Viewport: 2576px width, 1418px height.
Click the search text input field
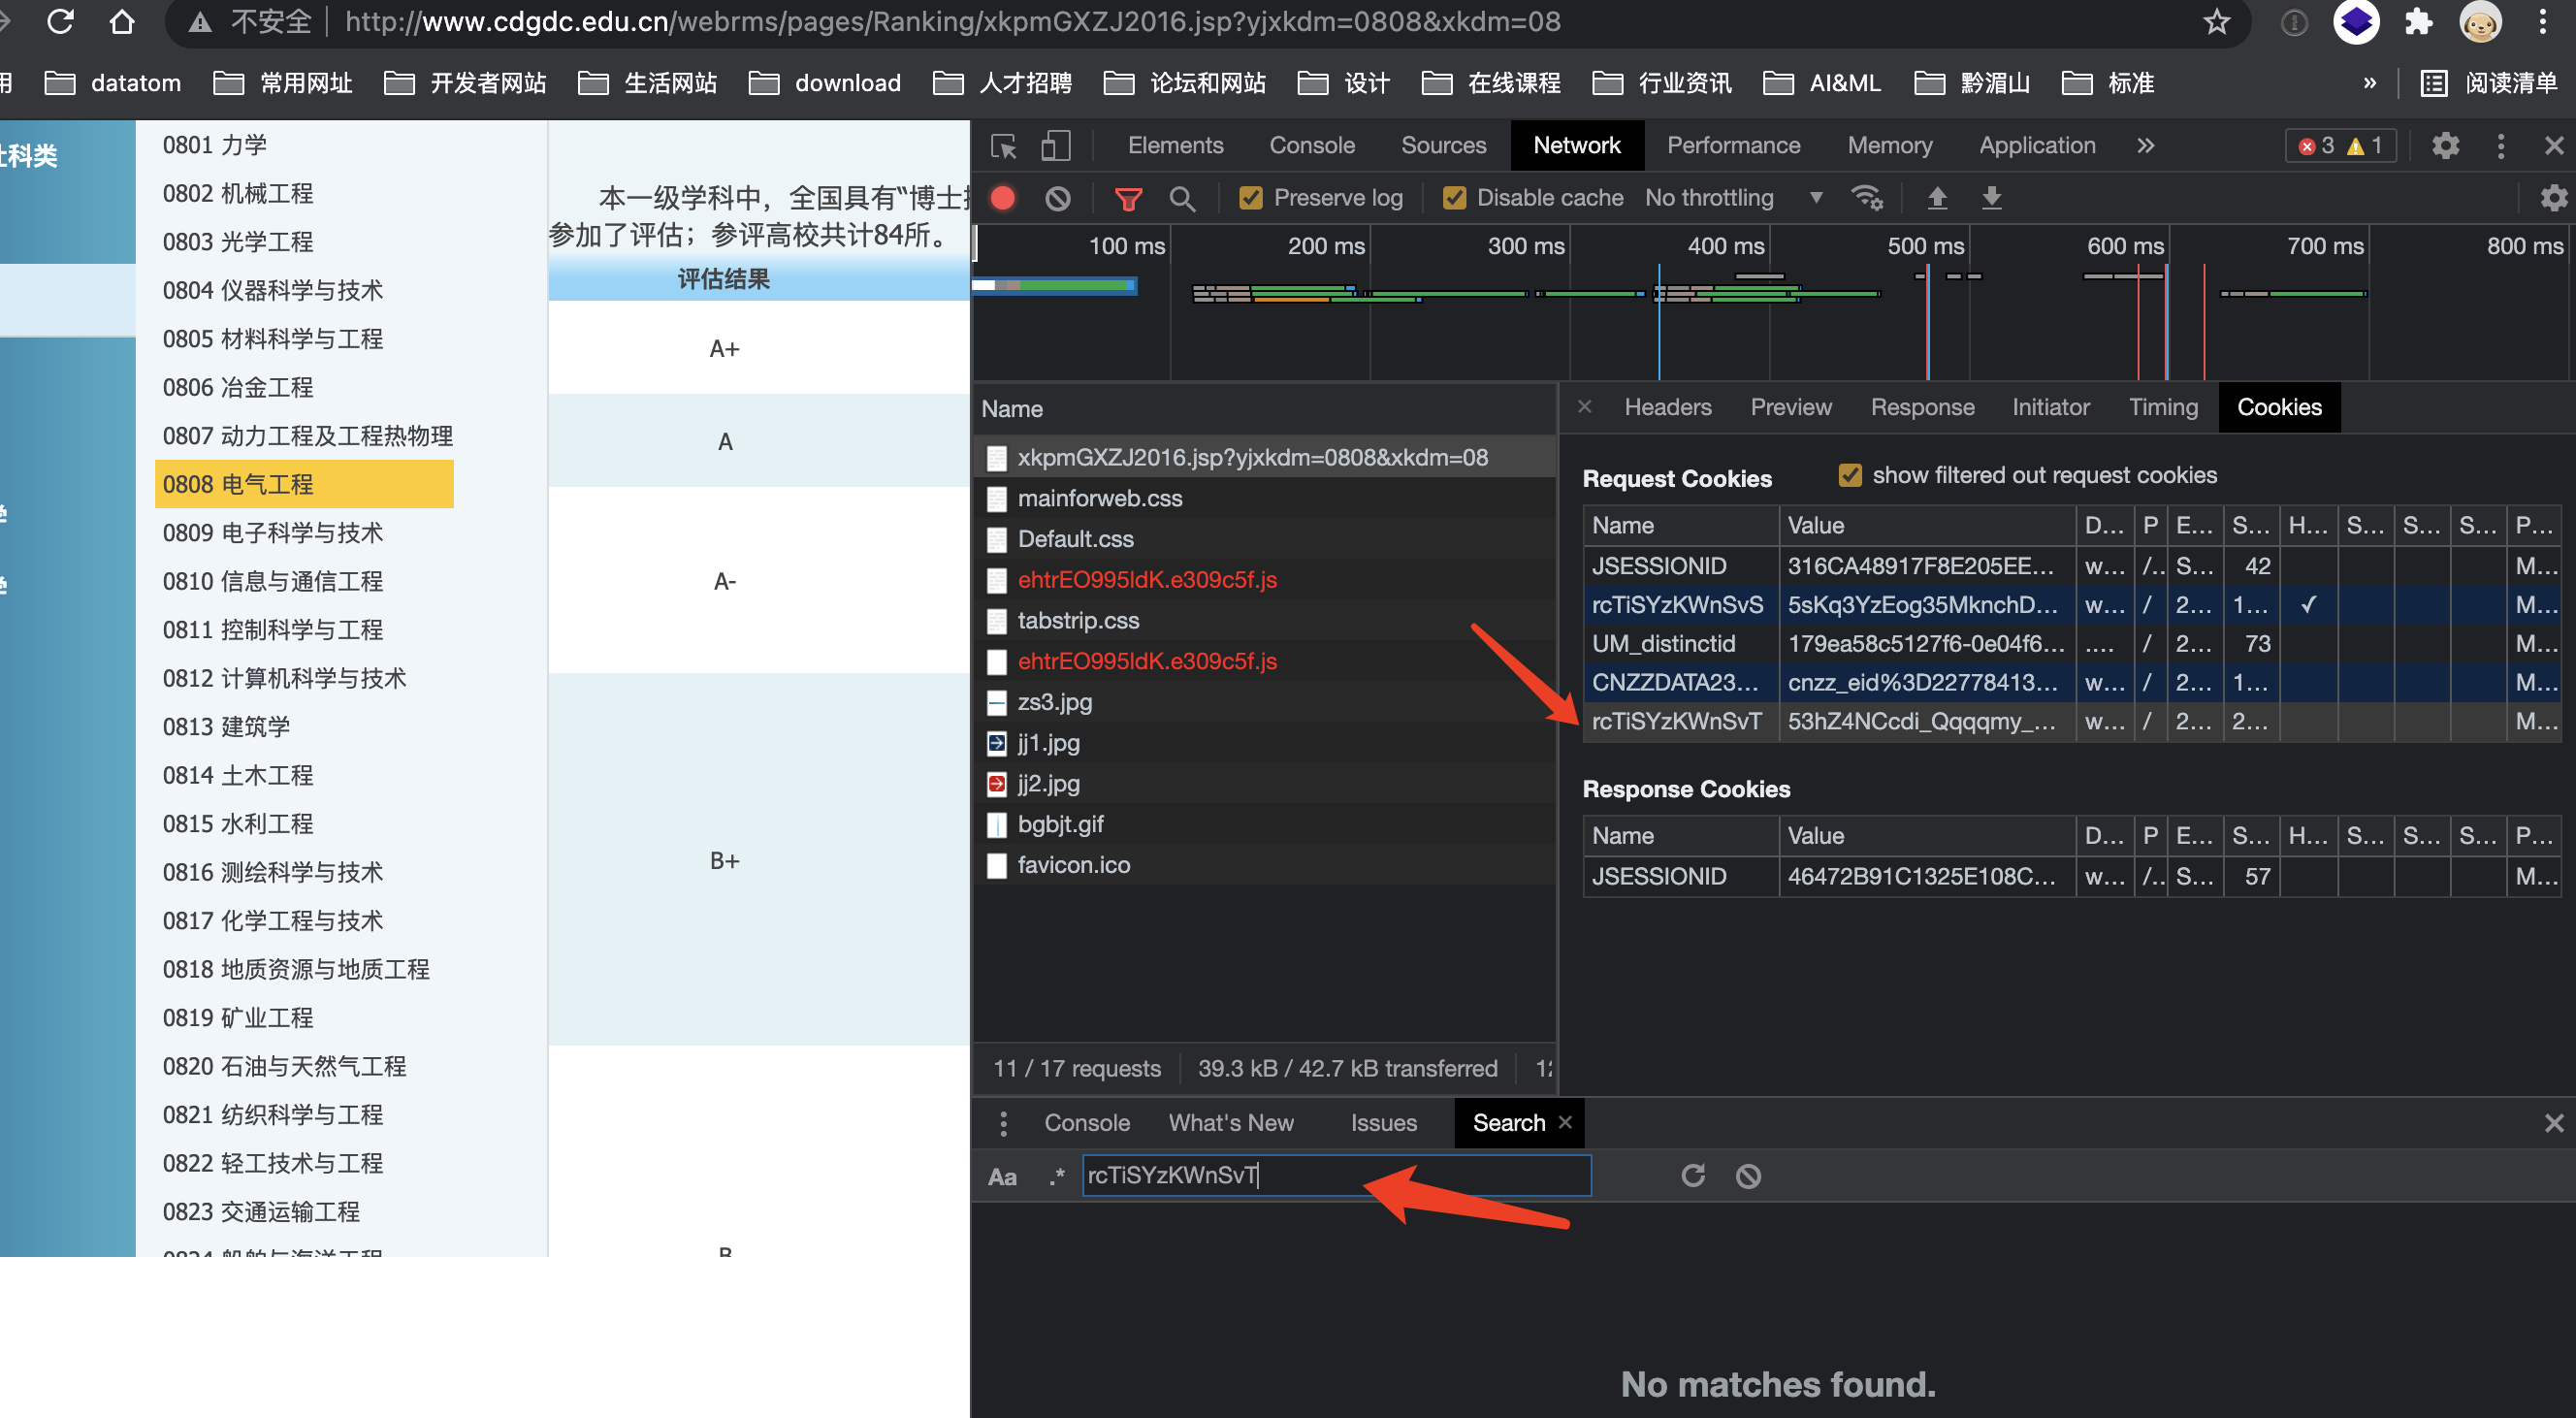[1336, 1175]
